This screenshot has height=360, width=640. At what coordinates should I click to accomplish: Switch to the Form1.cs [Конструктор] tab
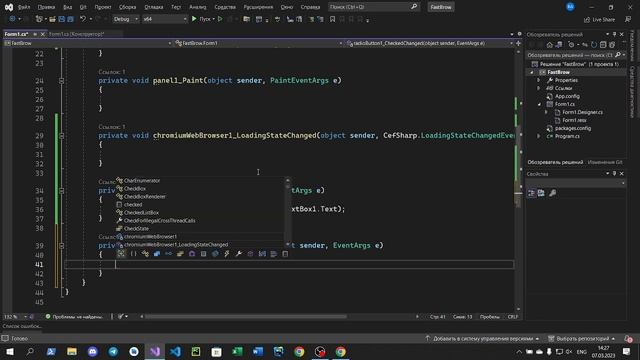[x=76, y=34]
